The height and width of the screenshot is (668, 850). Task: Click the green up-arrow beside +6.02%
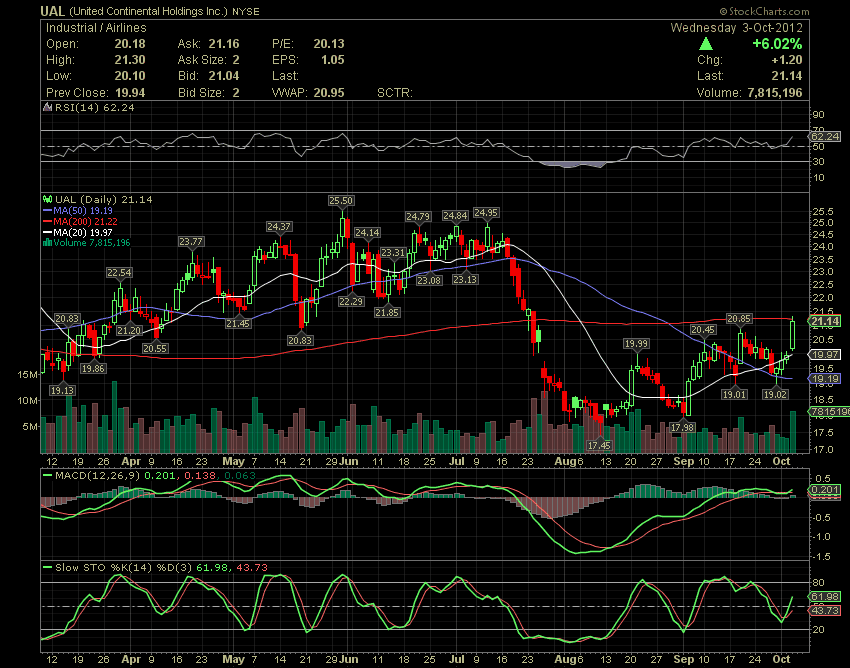click(705, 44)
